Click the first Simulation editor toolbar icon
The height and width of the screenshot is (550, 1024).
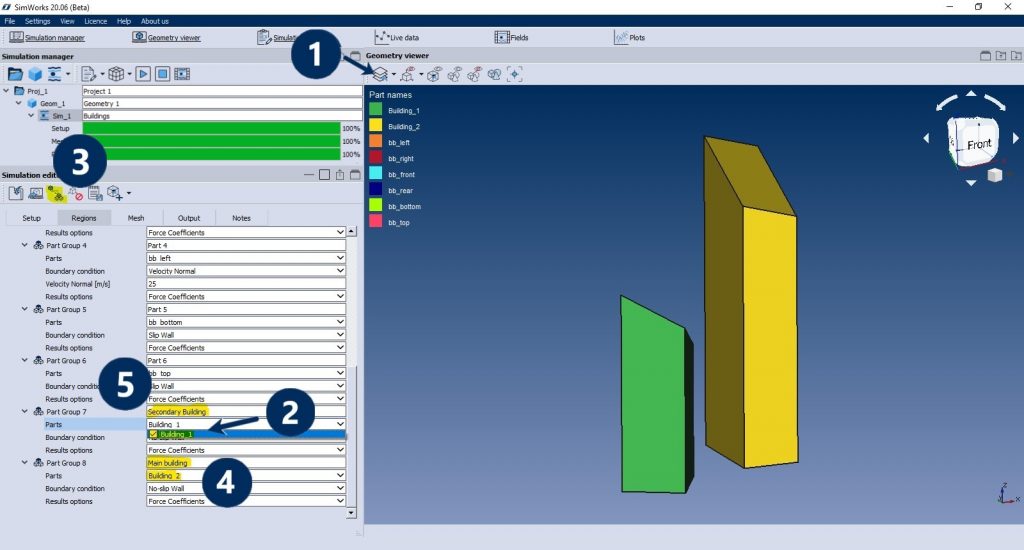pyautogui.click(x=16, y=193)
